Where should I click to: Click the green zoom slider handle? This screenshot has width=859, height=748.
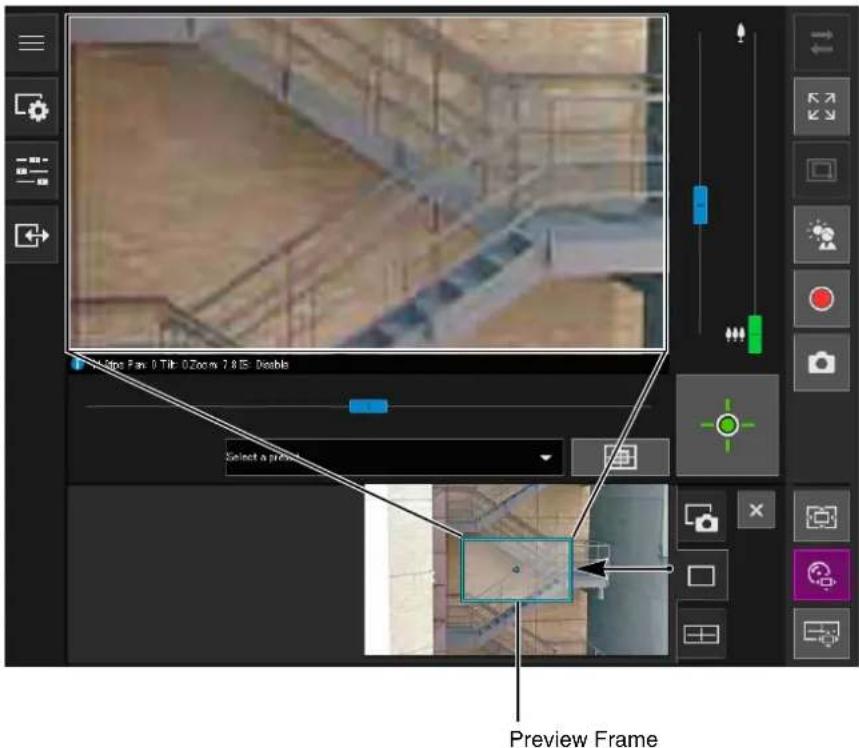point(755,334)
